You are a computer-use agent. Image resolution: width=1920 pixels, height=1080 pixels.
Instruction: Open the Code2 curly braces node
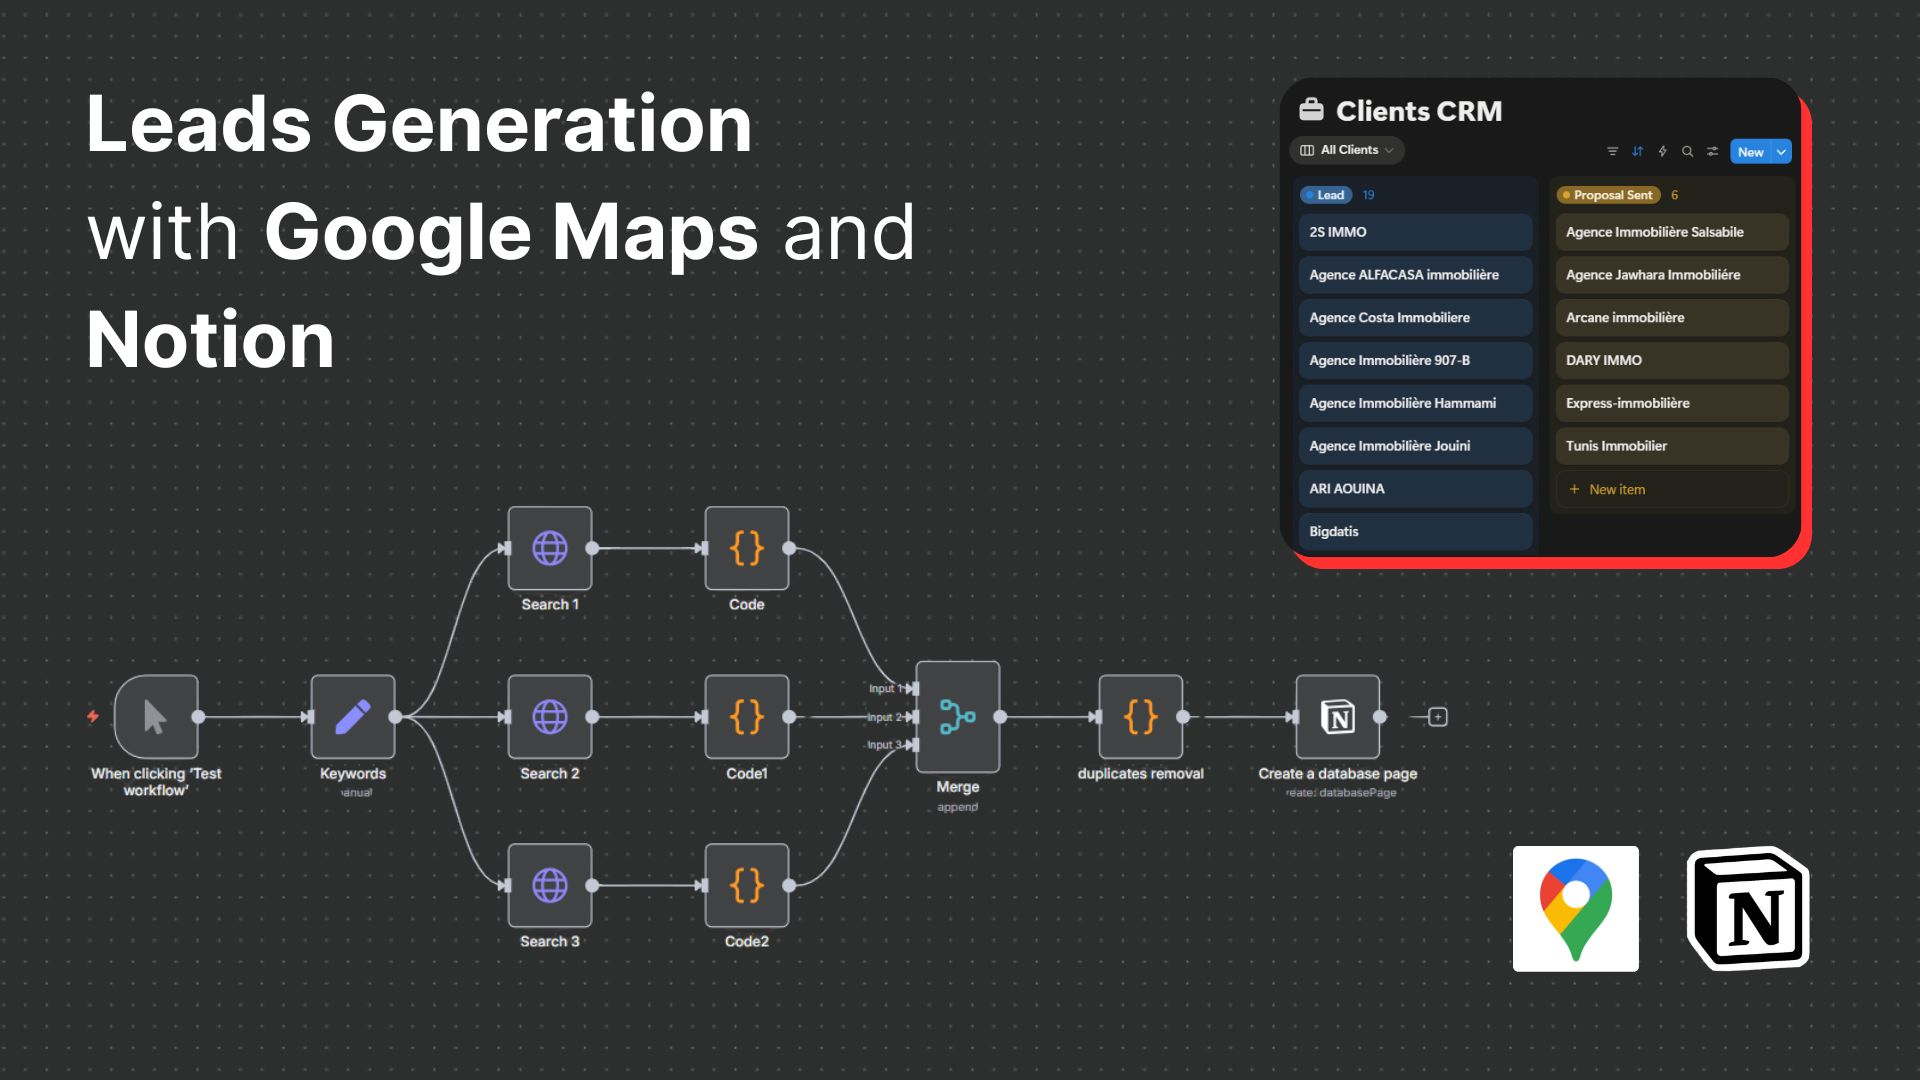(x=746, y=885)
